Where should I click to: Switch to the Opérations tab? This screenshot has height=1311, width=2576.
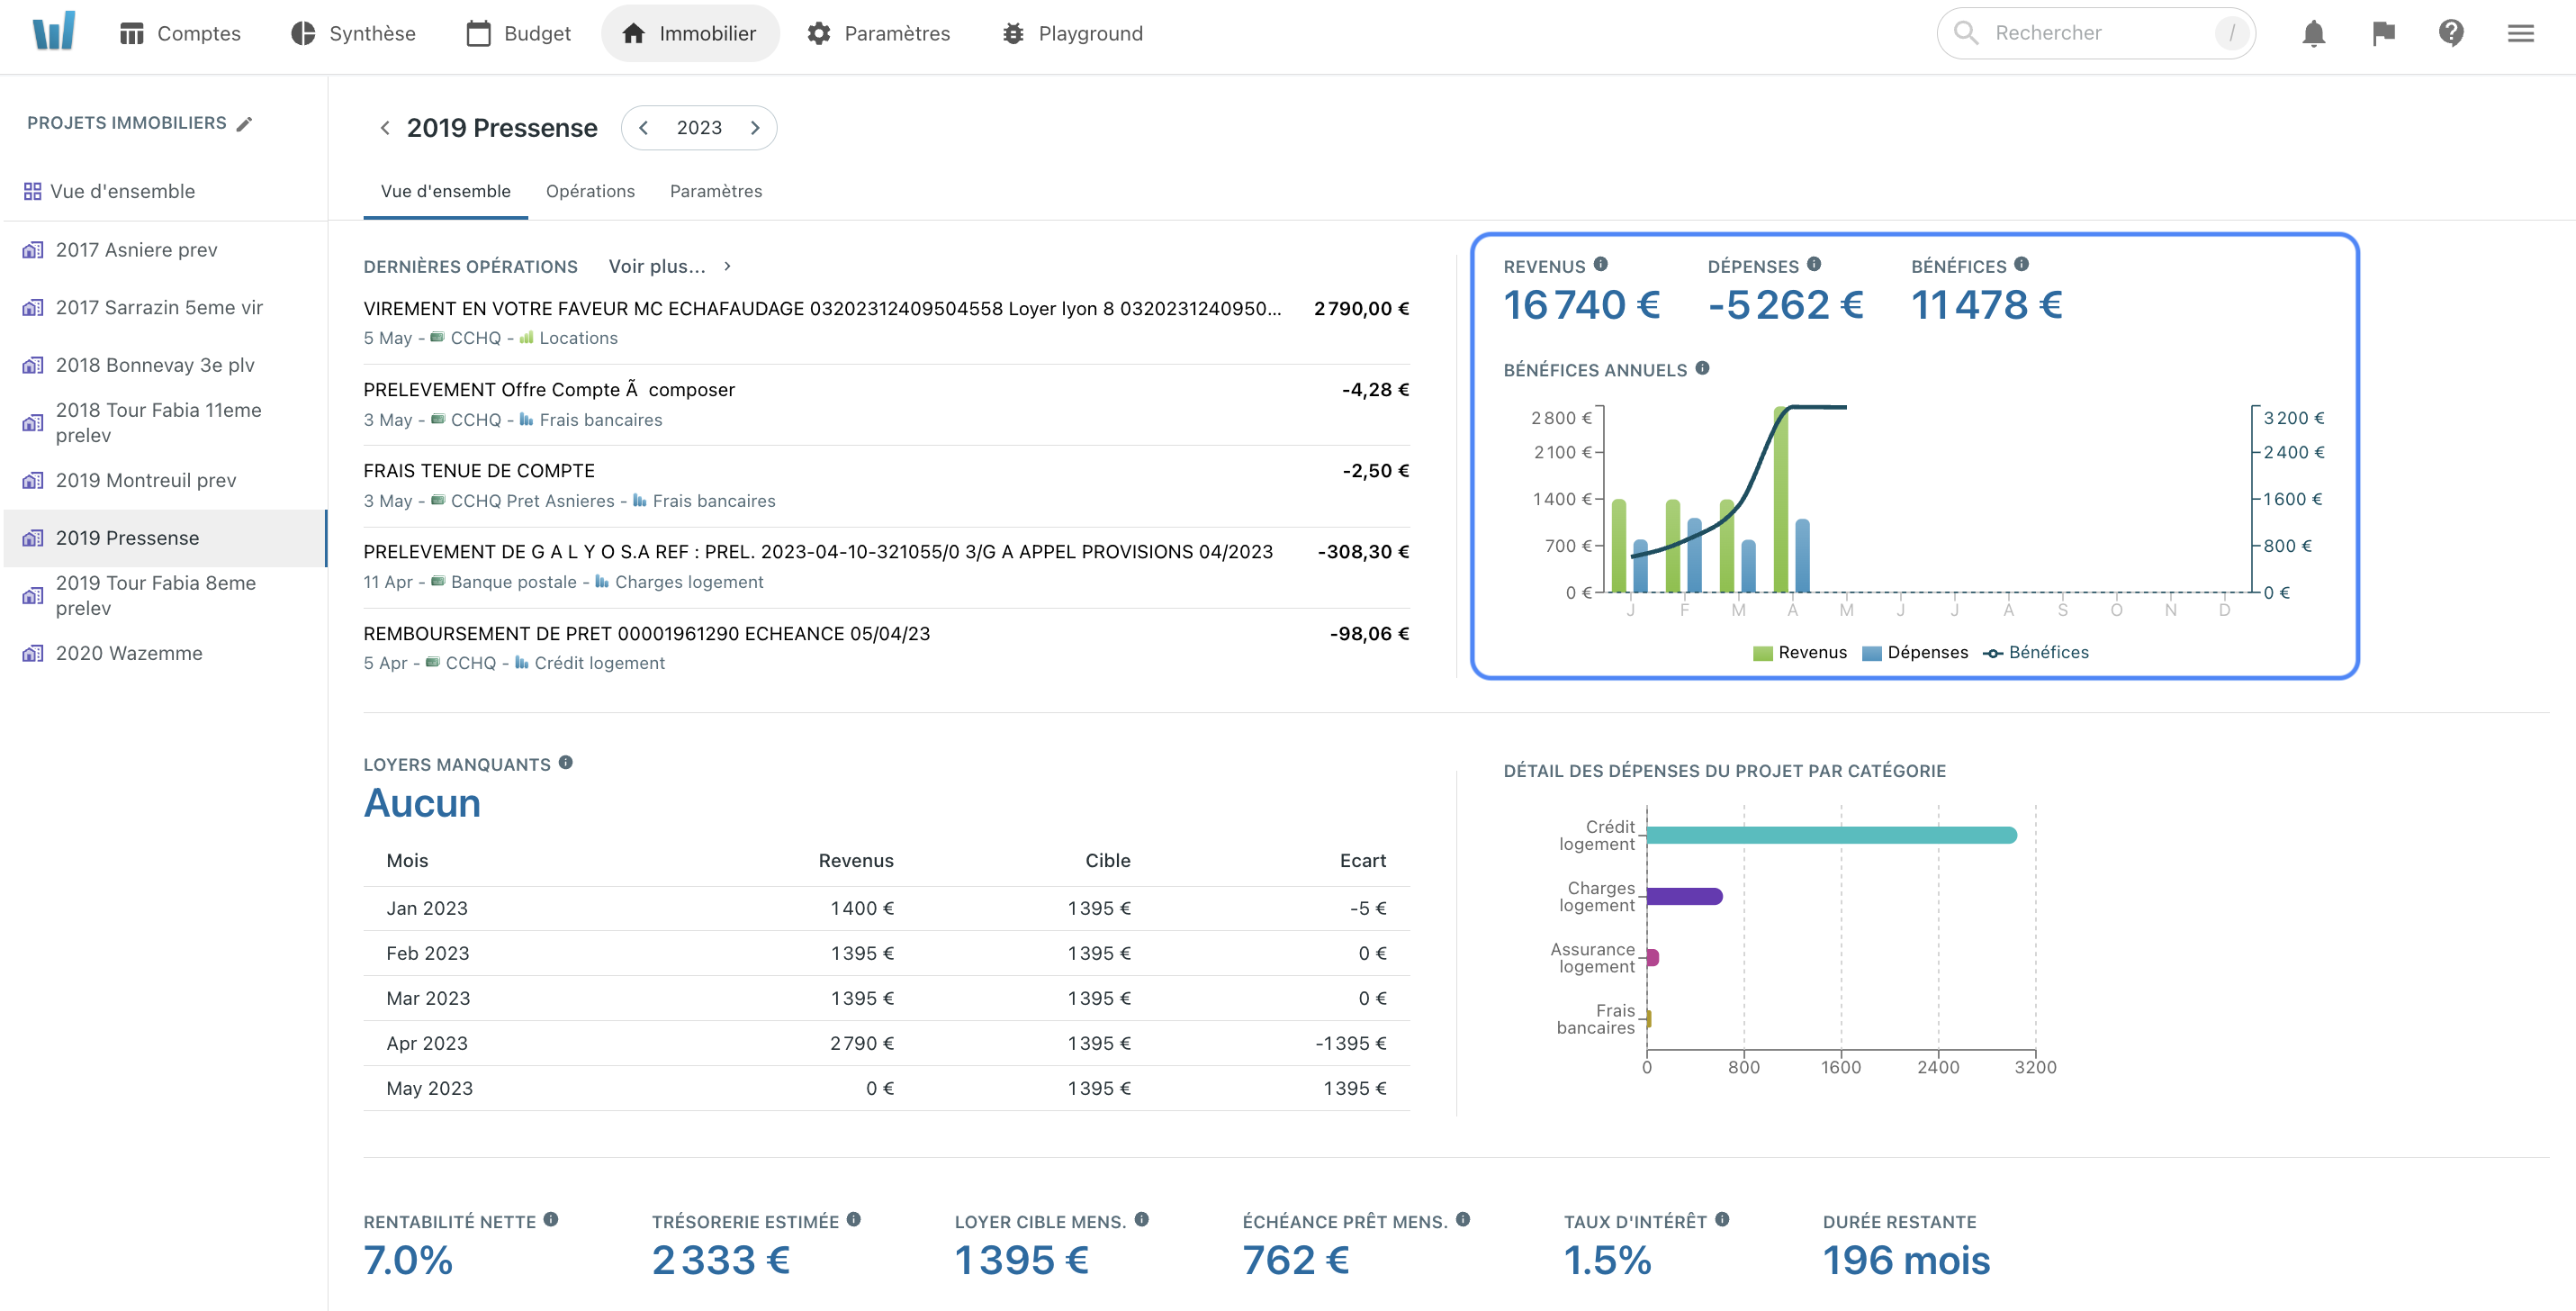click(590, 191)
